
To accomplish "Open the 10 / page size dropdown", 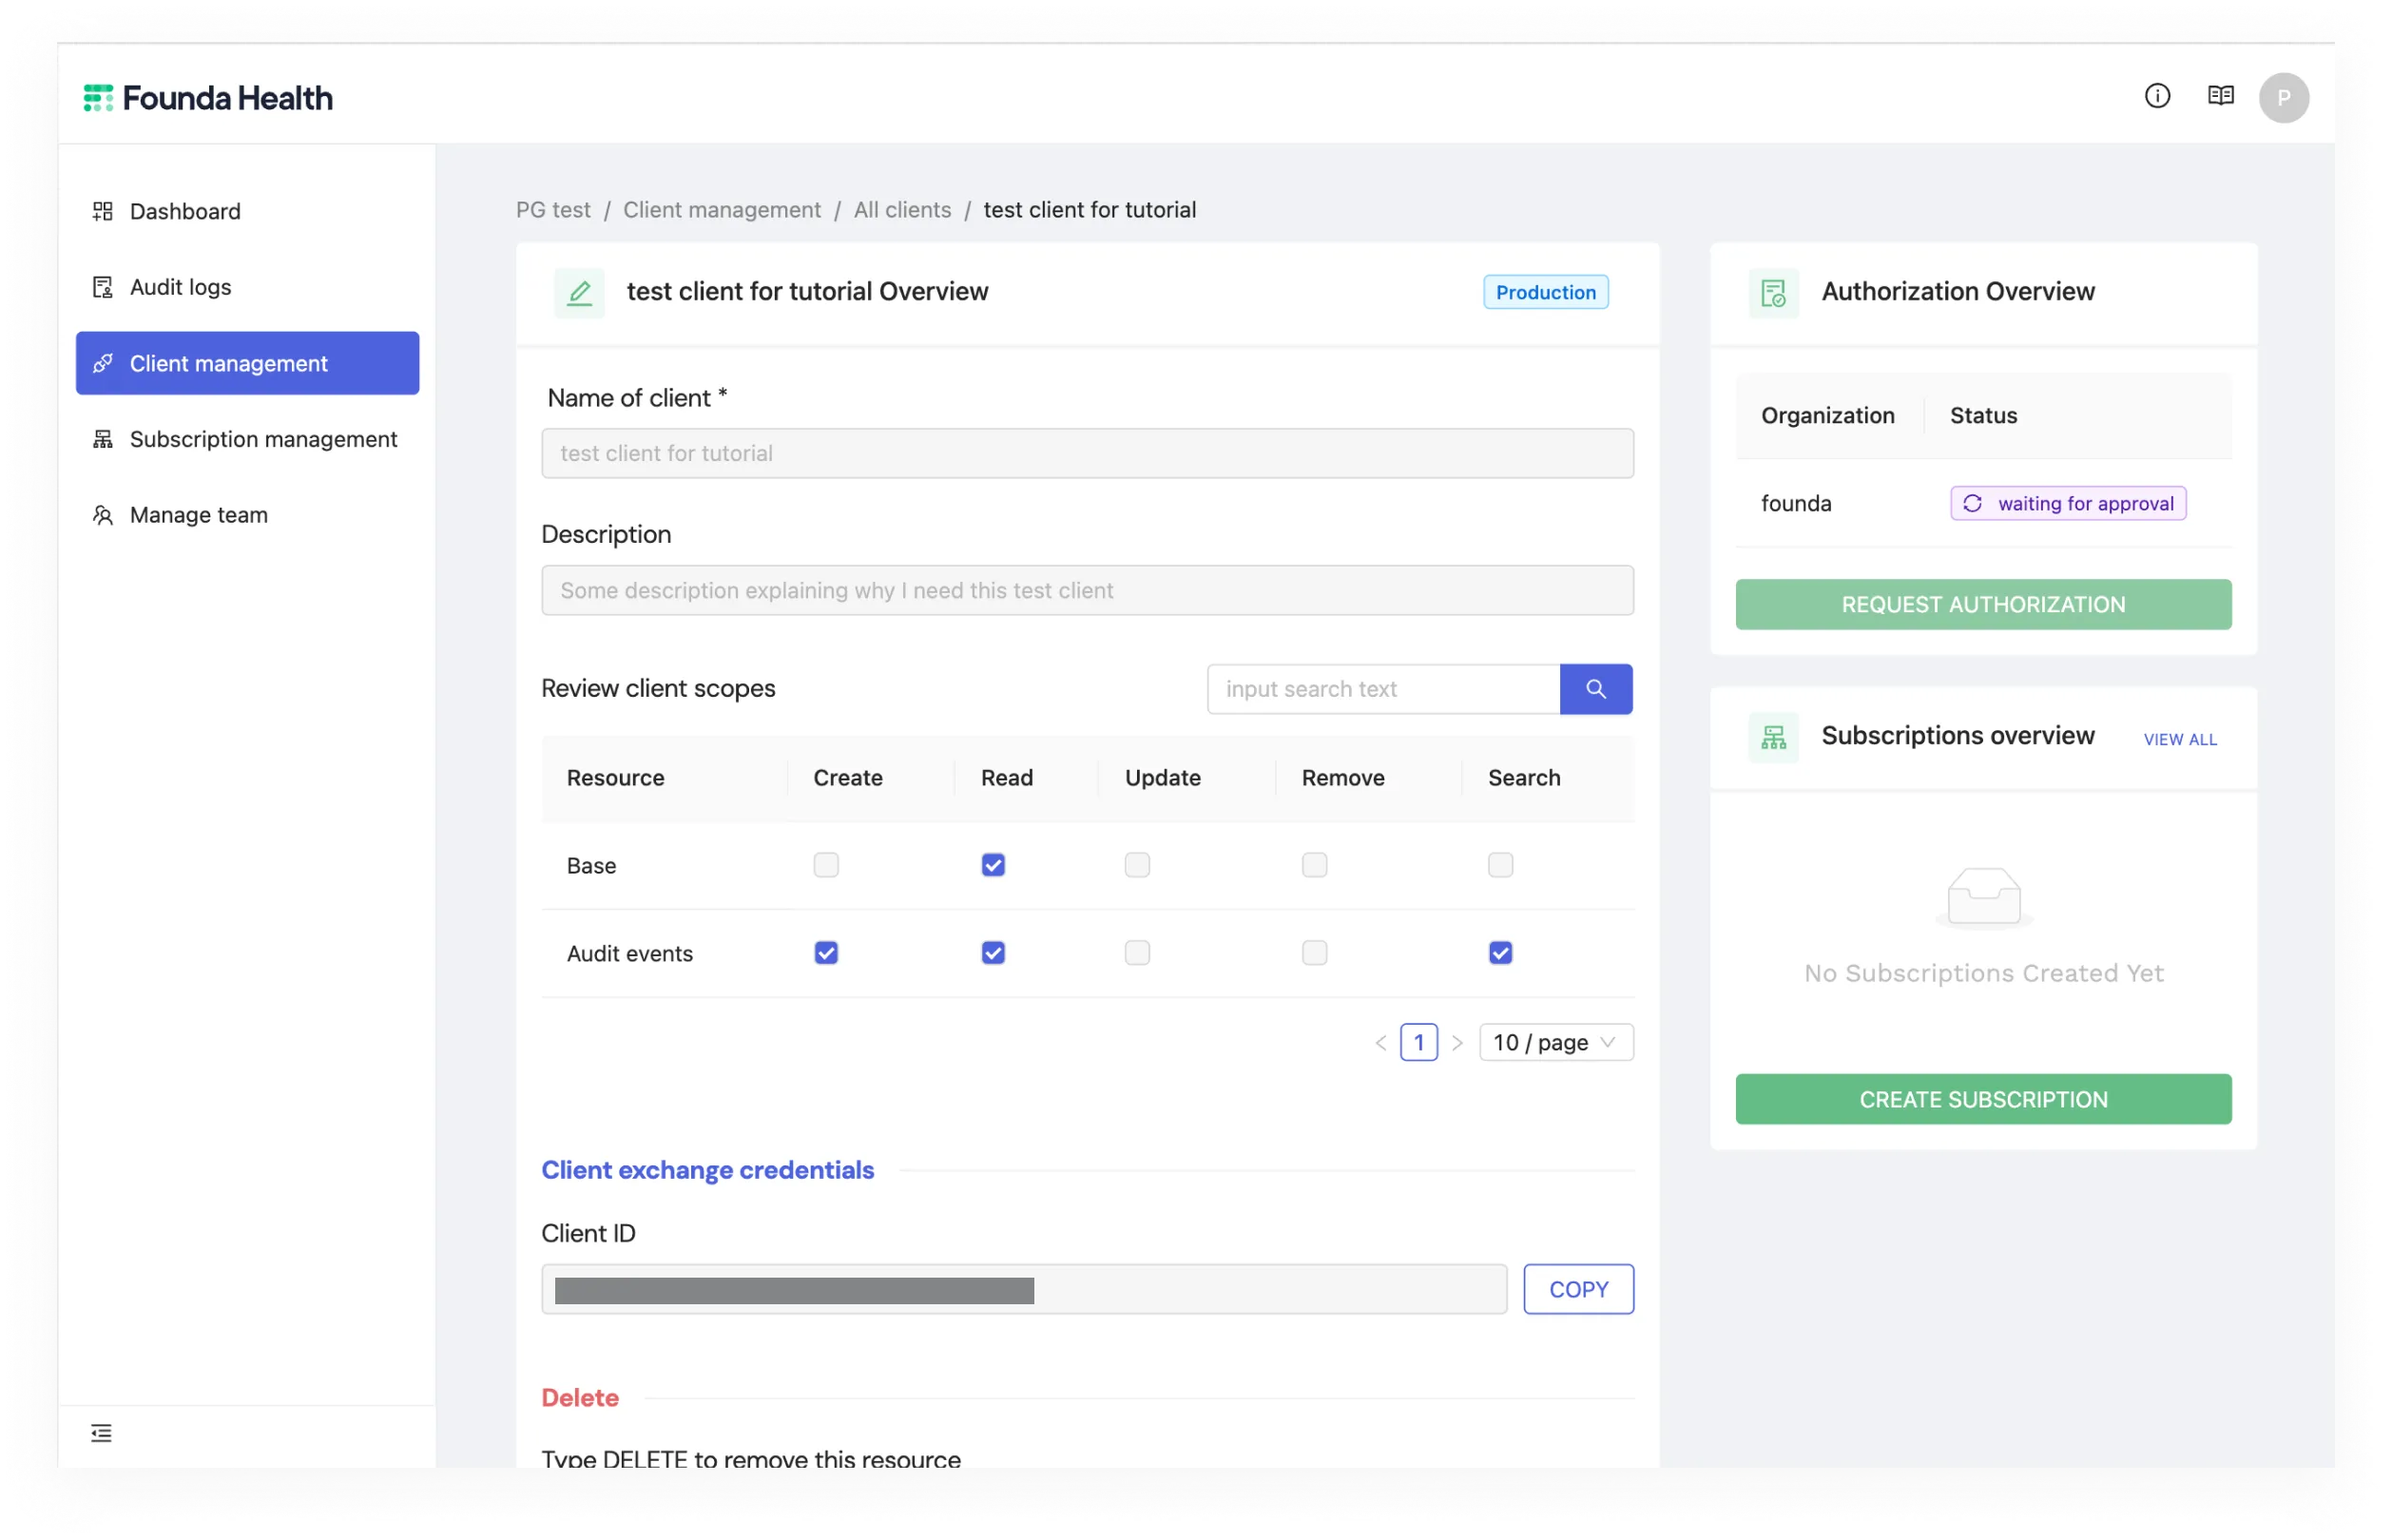I will coord(1556,1043).
